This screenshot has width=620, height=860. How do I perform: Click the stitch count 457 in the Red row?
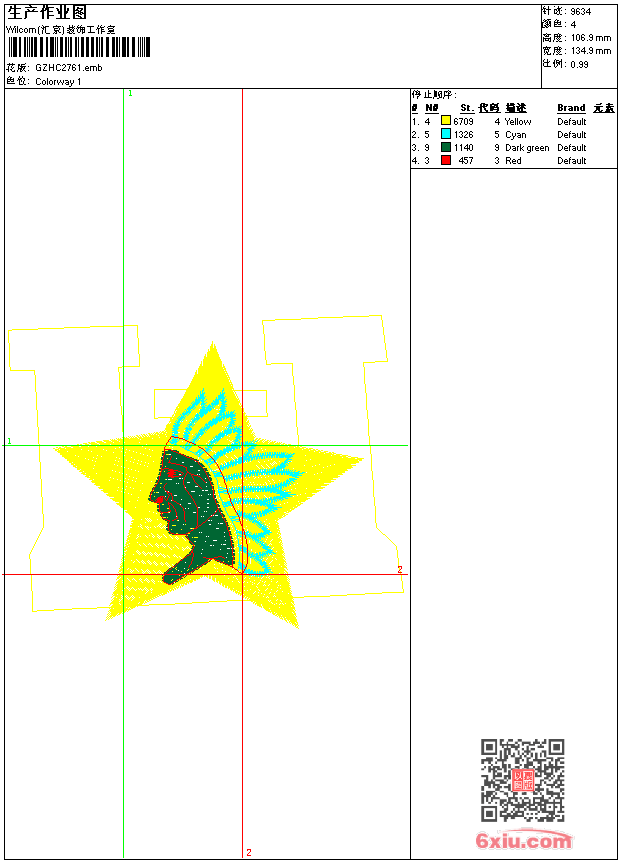click(x=466, y=161)
